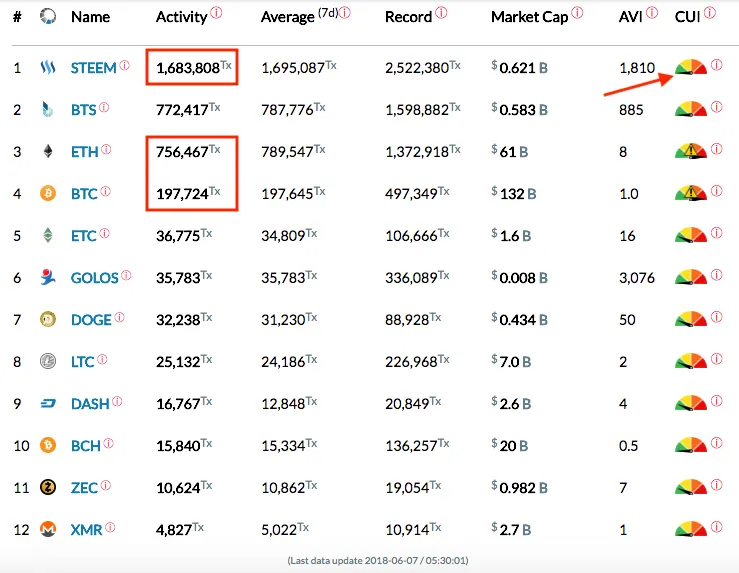Open the DOGE coin link
The height and width of the screenshot is (573, 739).
tap(91, 320)
